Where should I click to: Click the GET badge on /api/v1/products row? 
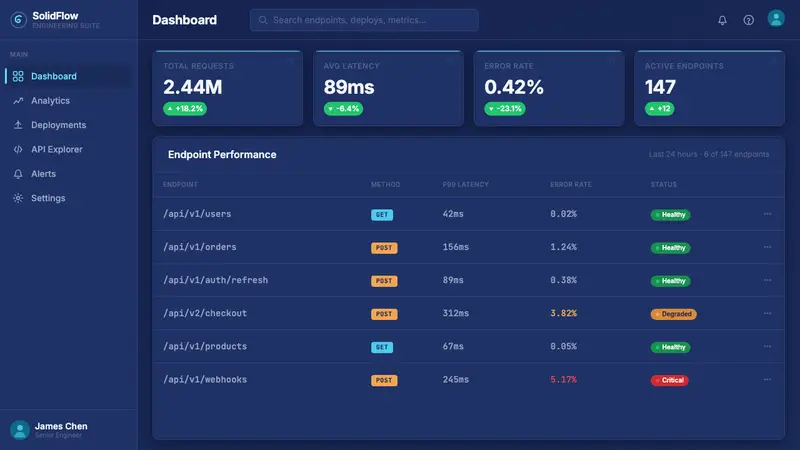click(382, 347)
